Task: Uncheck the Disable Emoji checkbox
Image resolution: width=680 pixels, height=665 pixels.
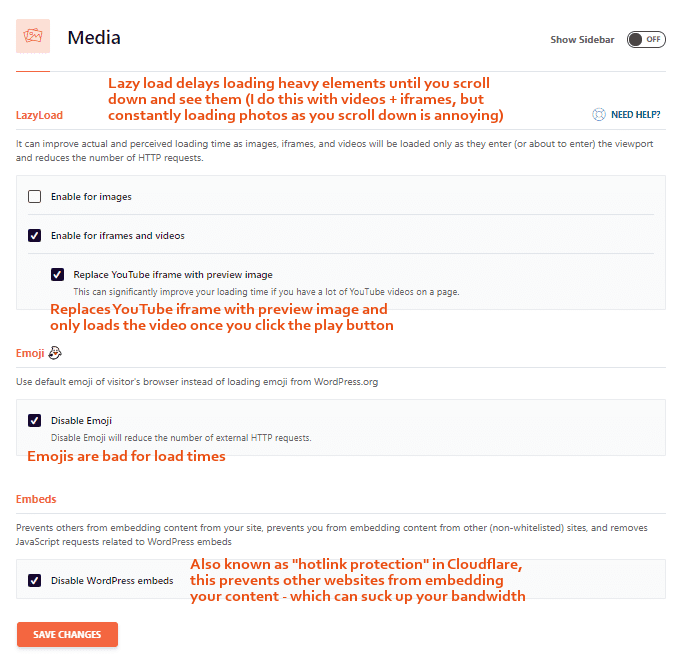Action: pos(35,421)
